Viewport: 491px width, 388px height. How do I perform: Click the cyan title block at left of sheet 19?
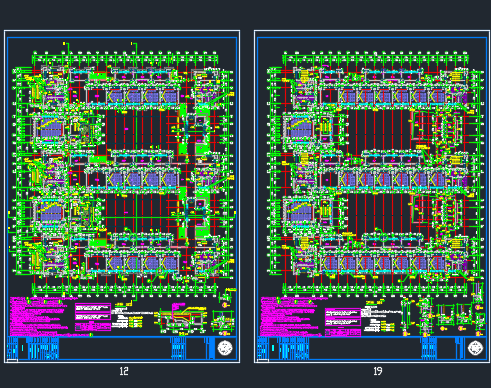coord(283,348)
